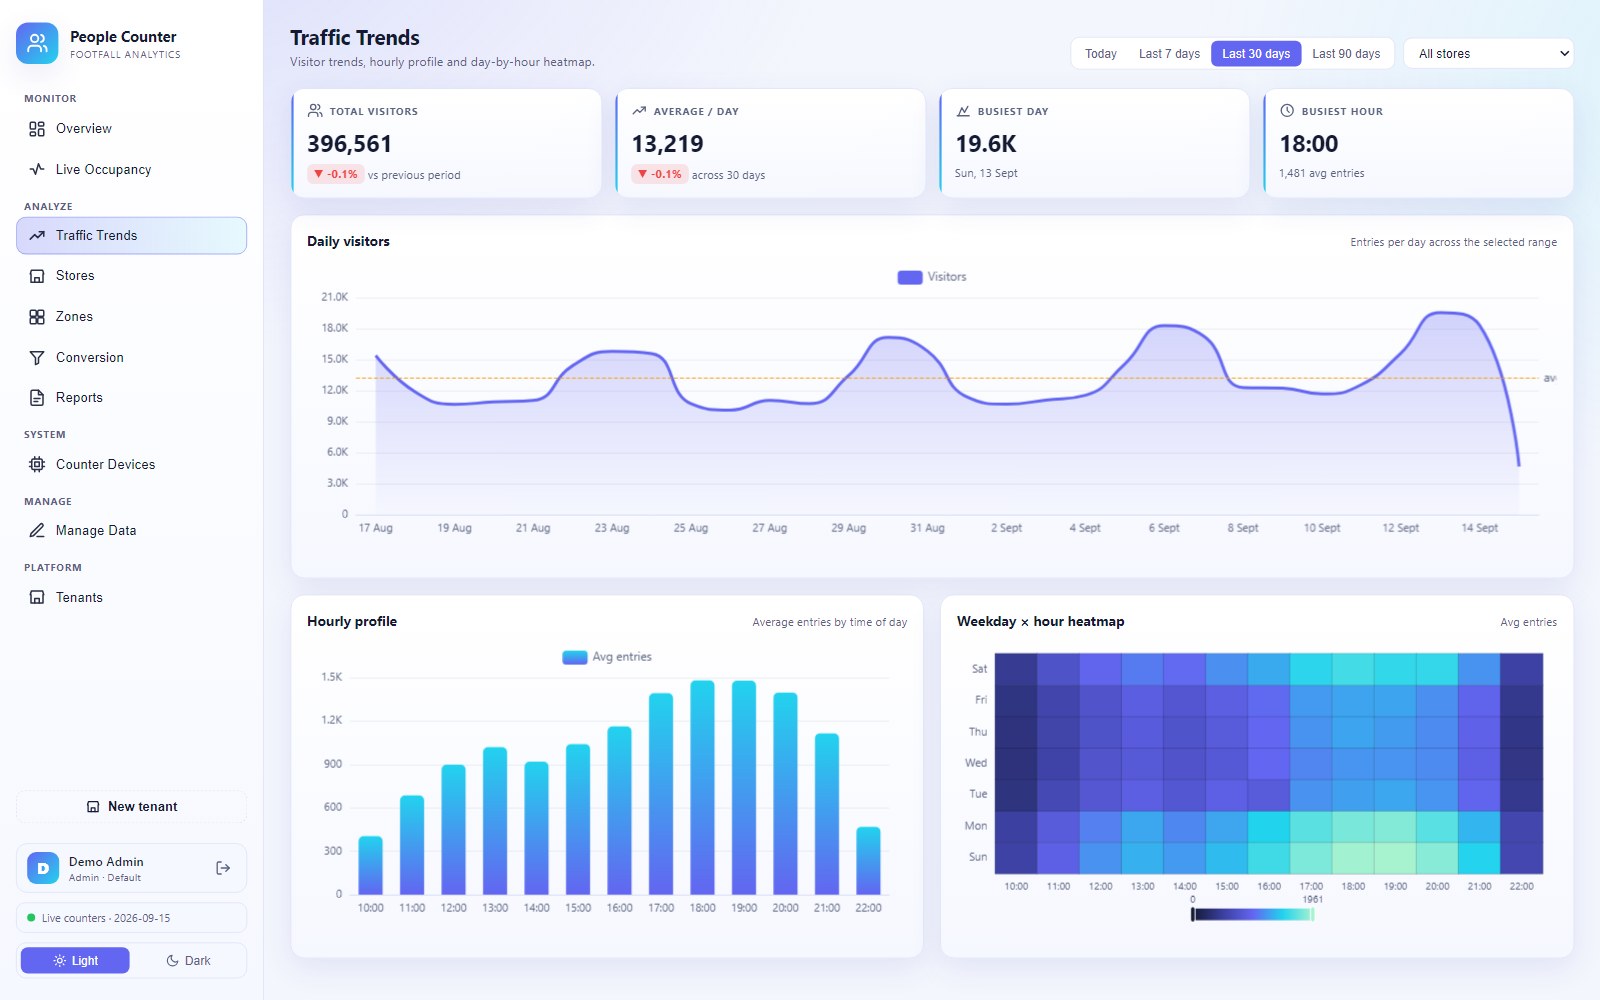Screen dimensions: 1600x1000
Task: Click the Traffic Trends arrow icon
Action: pyautogui.click(x=37, y=235)
